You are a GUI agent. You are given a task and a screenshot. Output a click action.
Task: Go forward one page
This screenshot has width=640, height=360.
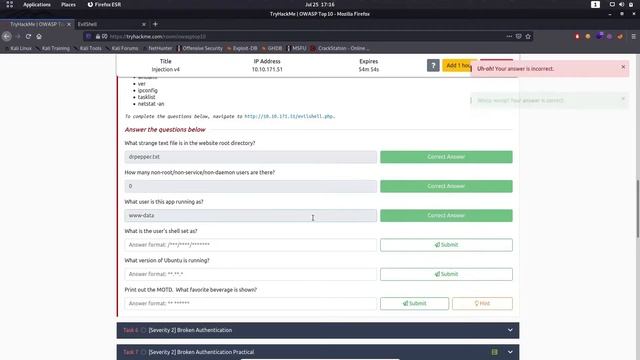[18, 36]
